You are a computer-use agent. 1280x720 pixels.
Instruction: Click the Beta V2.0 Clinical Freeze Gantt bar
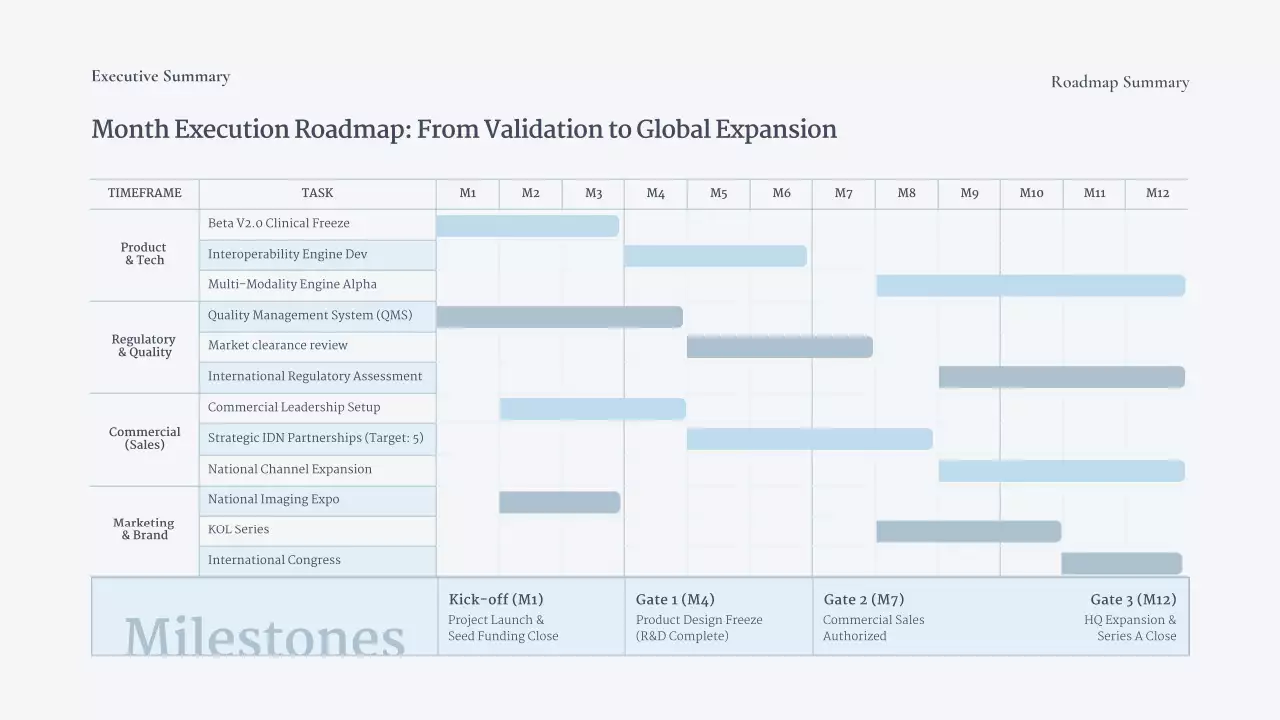[x=527, y=226]
